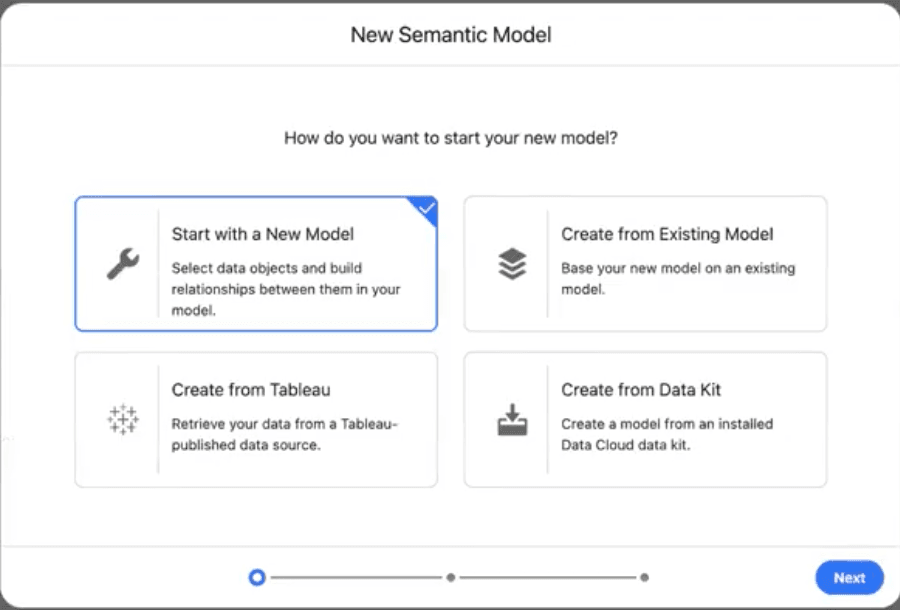This screenshot has height=610, width=900.
Task: Click the Create from Data Kit heading
Action: coord(641,390)
